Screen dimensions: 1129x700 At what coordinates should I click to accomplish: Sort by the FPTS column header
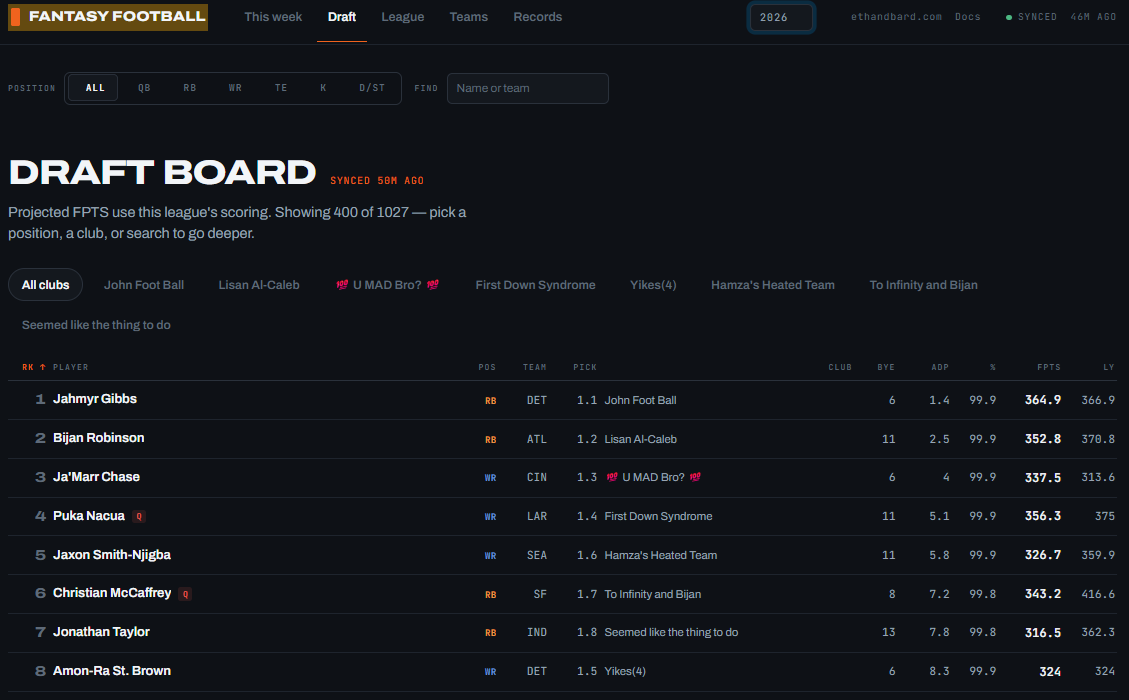coord(1048,367)
